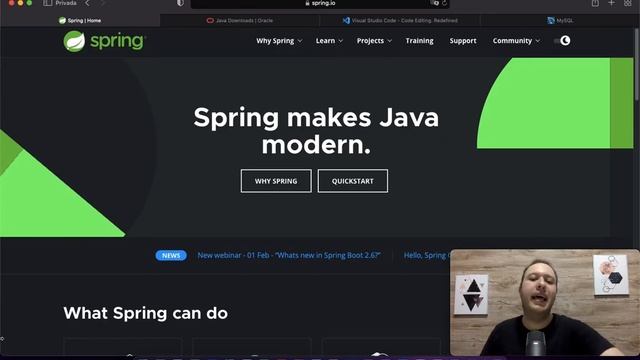Click the Safari share icon
This screenshot has height=360, width=640.
click(595, 3)
